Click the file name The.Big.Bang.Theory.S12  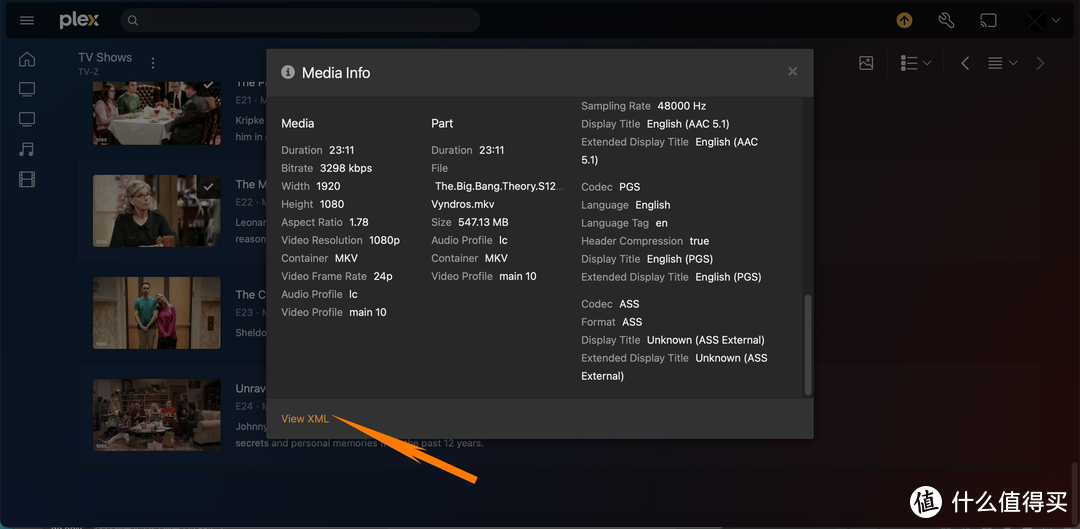pos(499,187)
